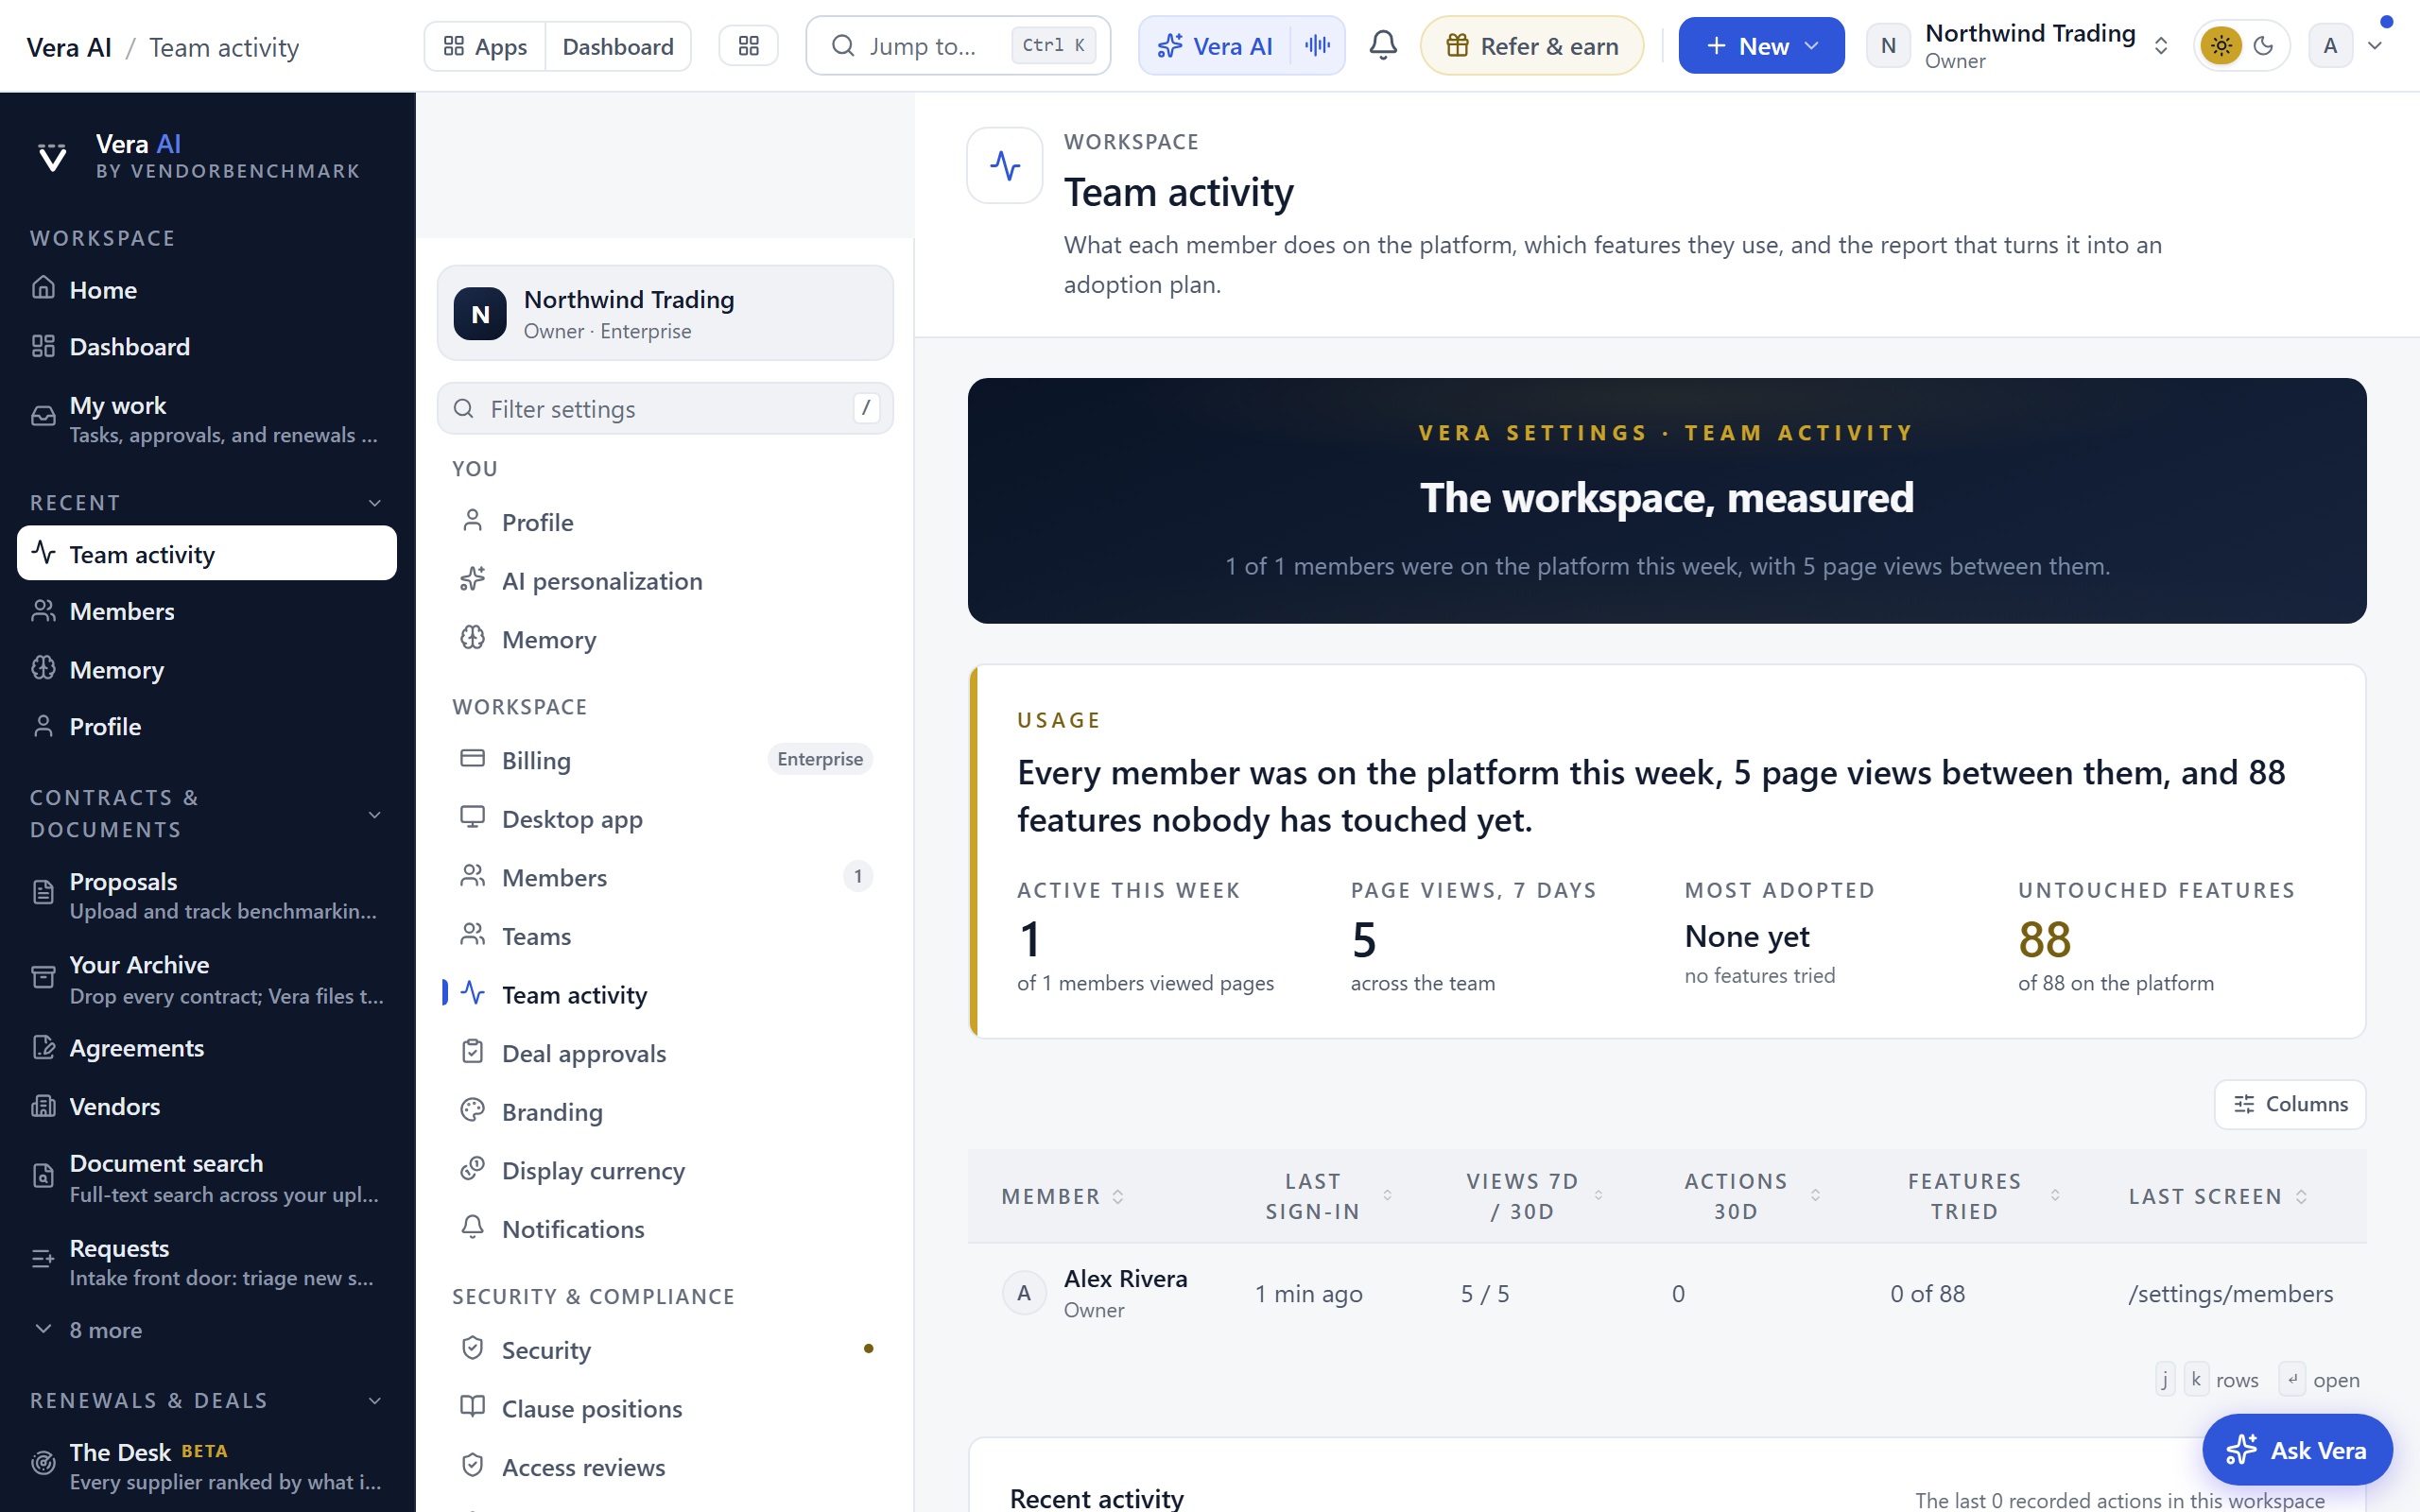Open Memory under Recent in sidebar
2420x1512 pixels.
tap(207, 670)
